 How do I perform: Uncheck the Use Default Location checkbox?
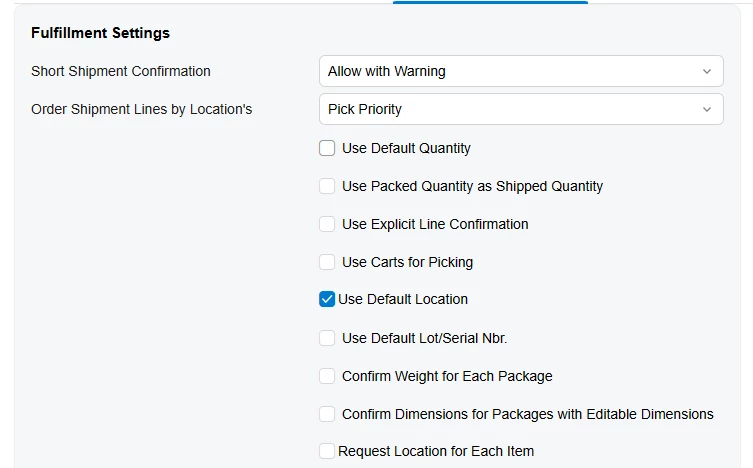pos(327,299)
